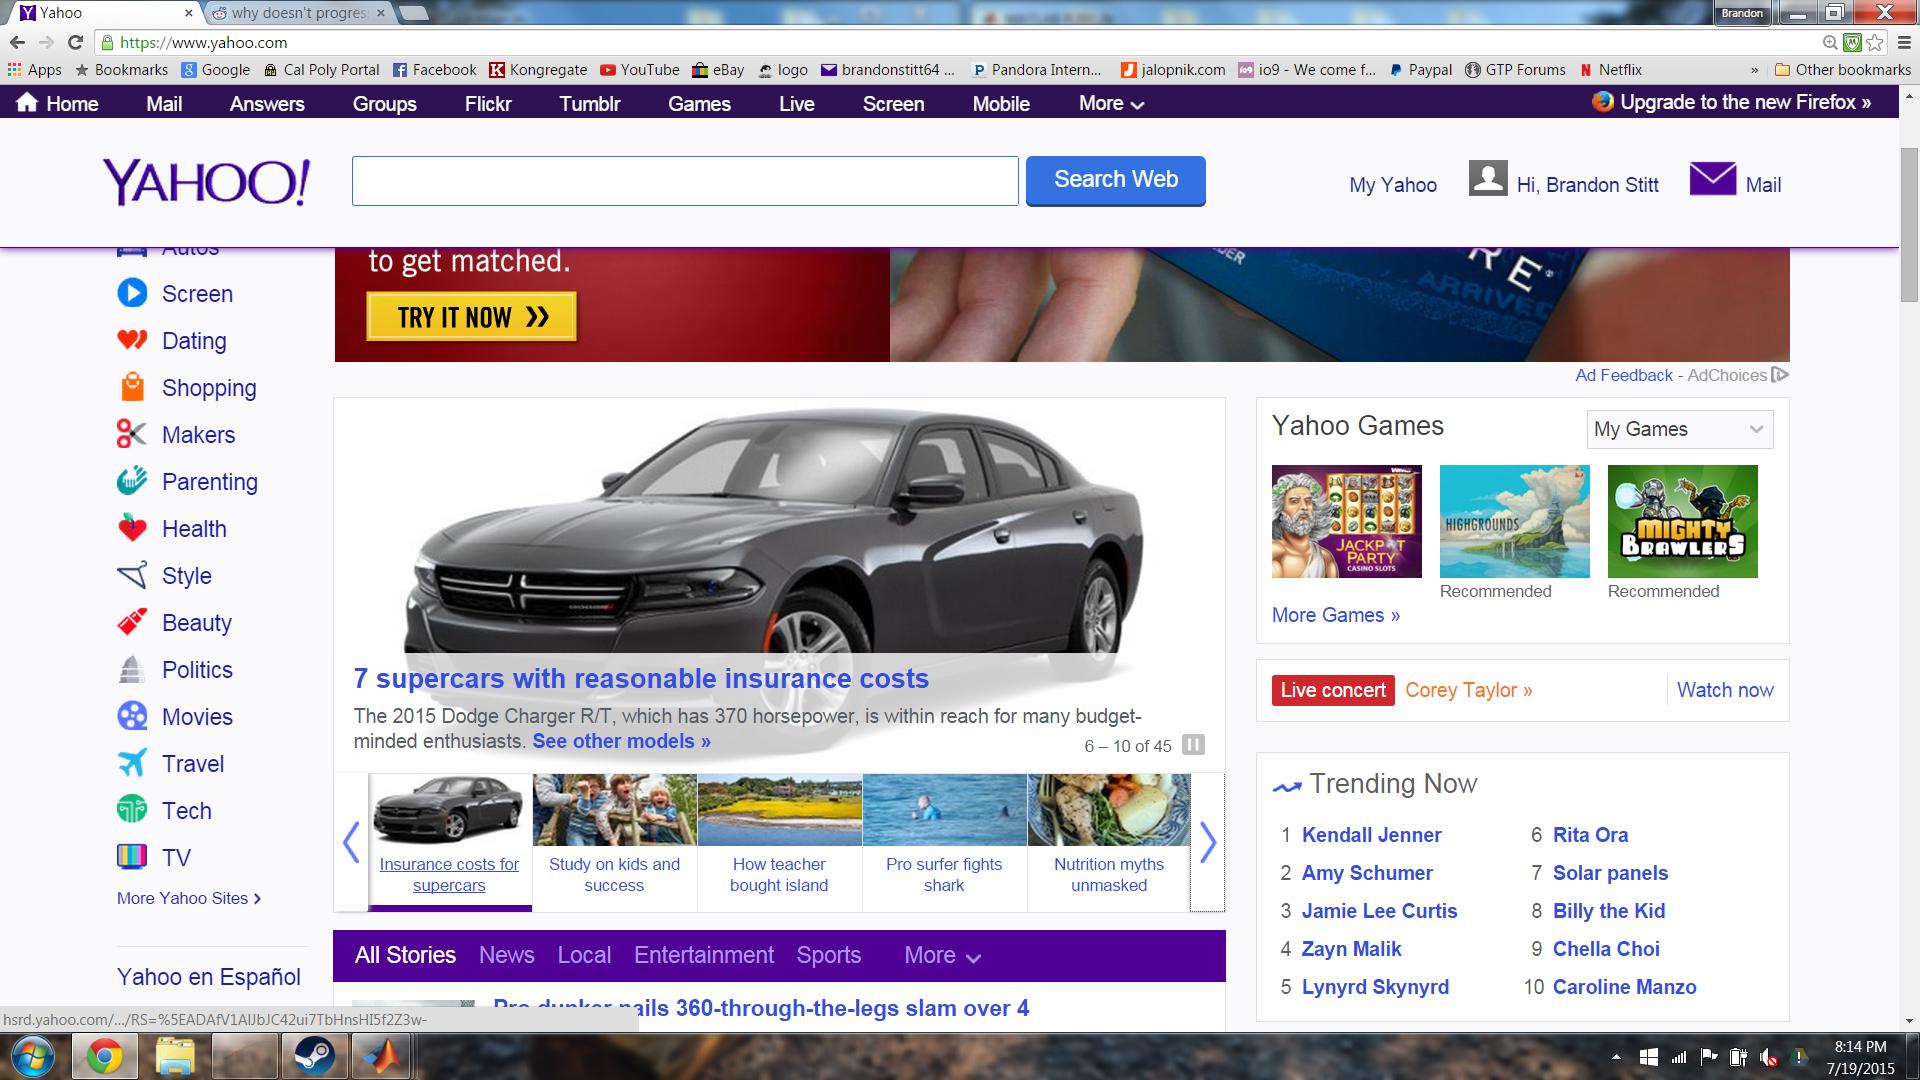Click the Dating hearts icon

click(132, 340)
